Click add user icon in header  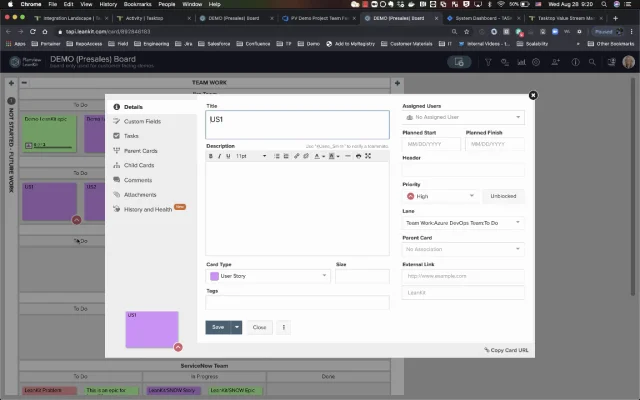click(x=556, y=62)
